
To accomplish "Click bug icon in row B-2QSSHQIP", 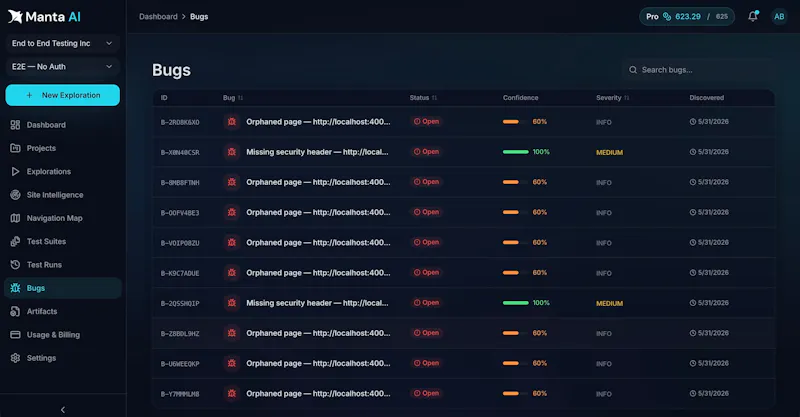I will point(232,303).
